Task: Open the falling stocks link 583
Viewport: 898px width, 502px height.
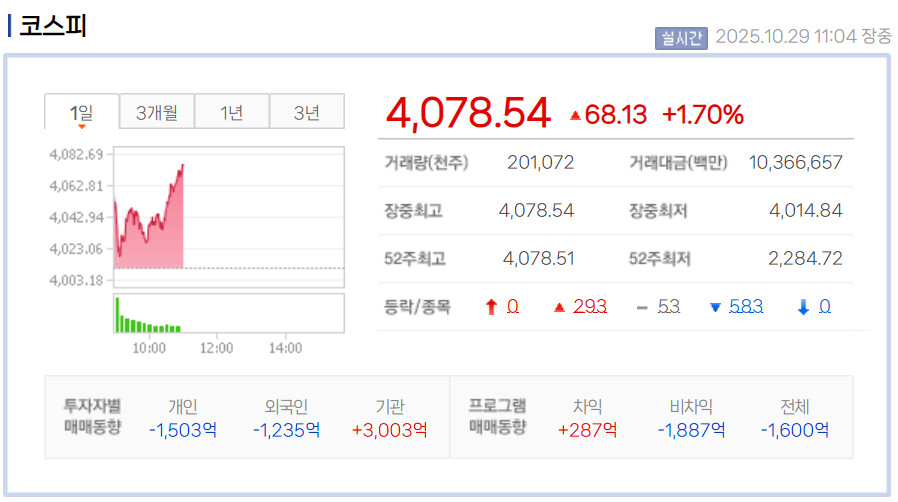Action: point(746,307)
